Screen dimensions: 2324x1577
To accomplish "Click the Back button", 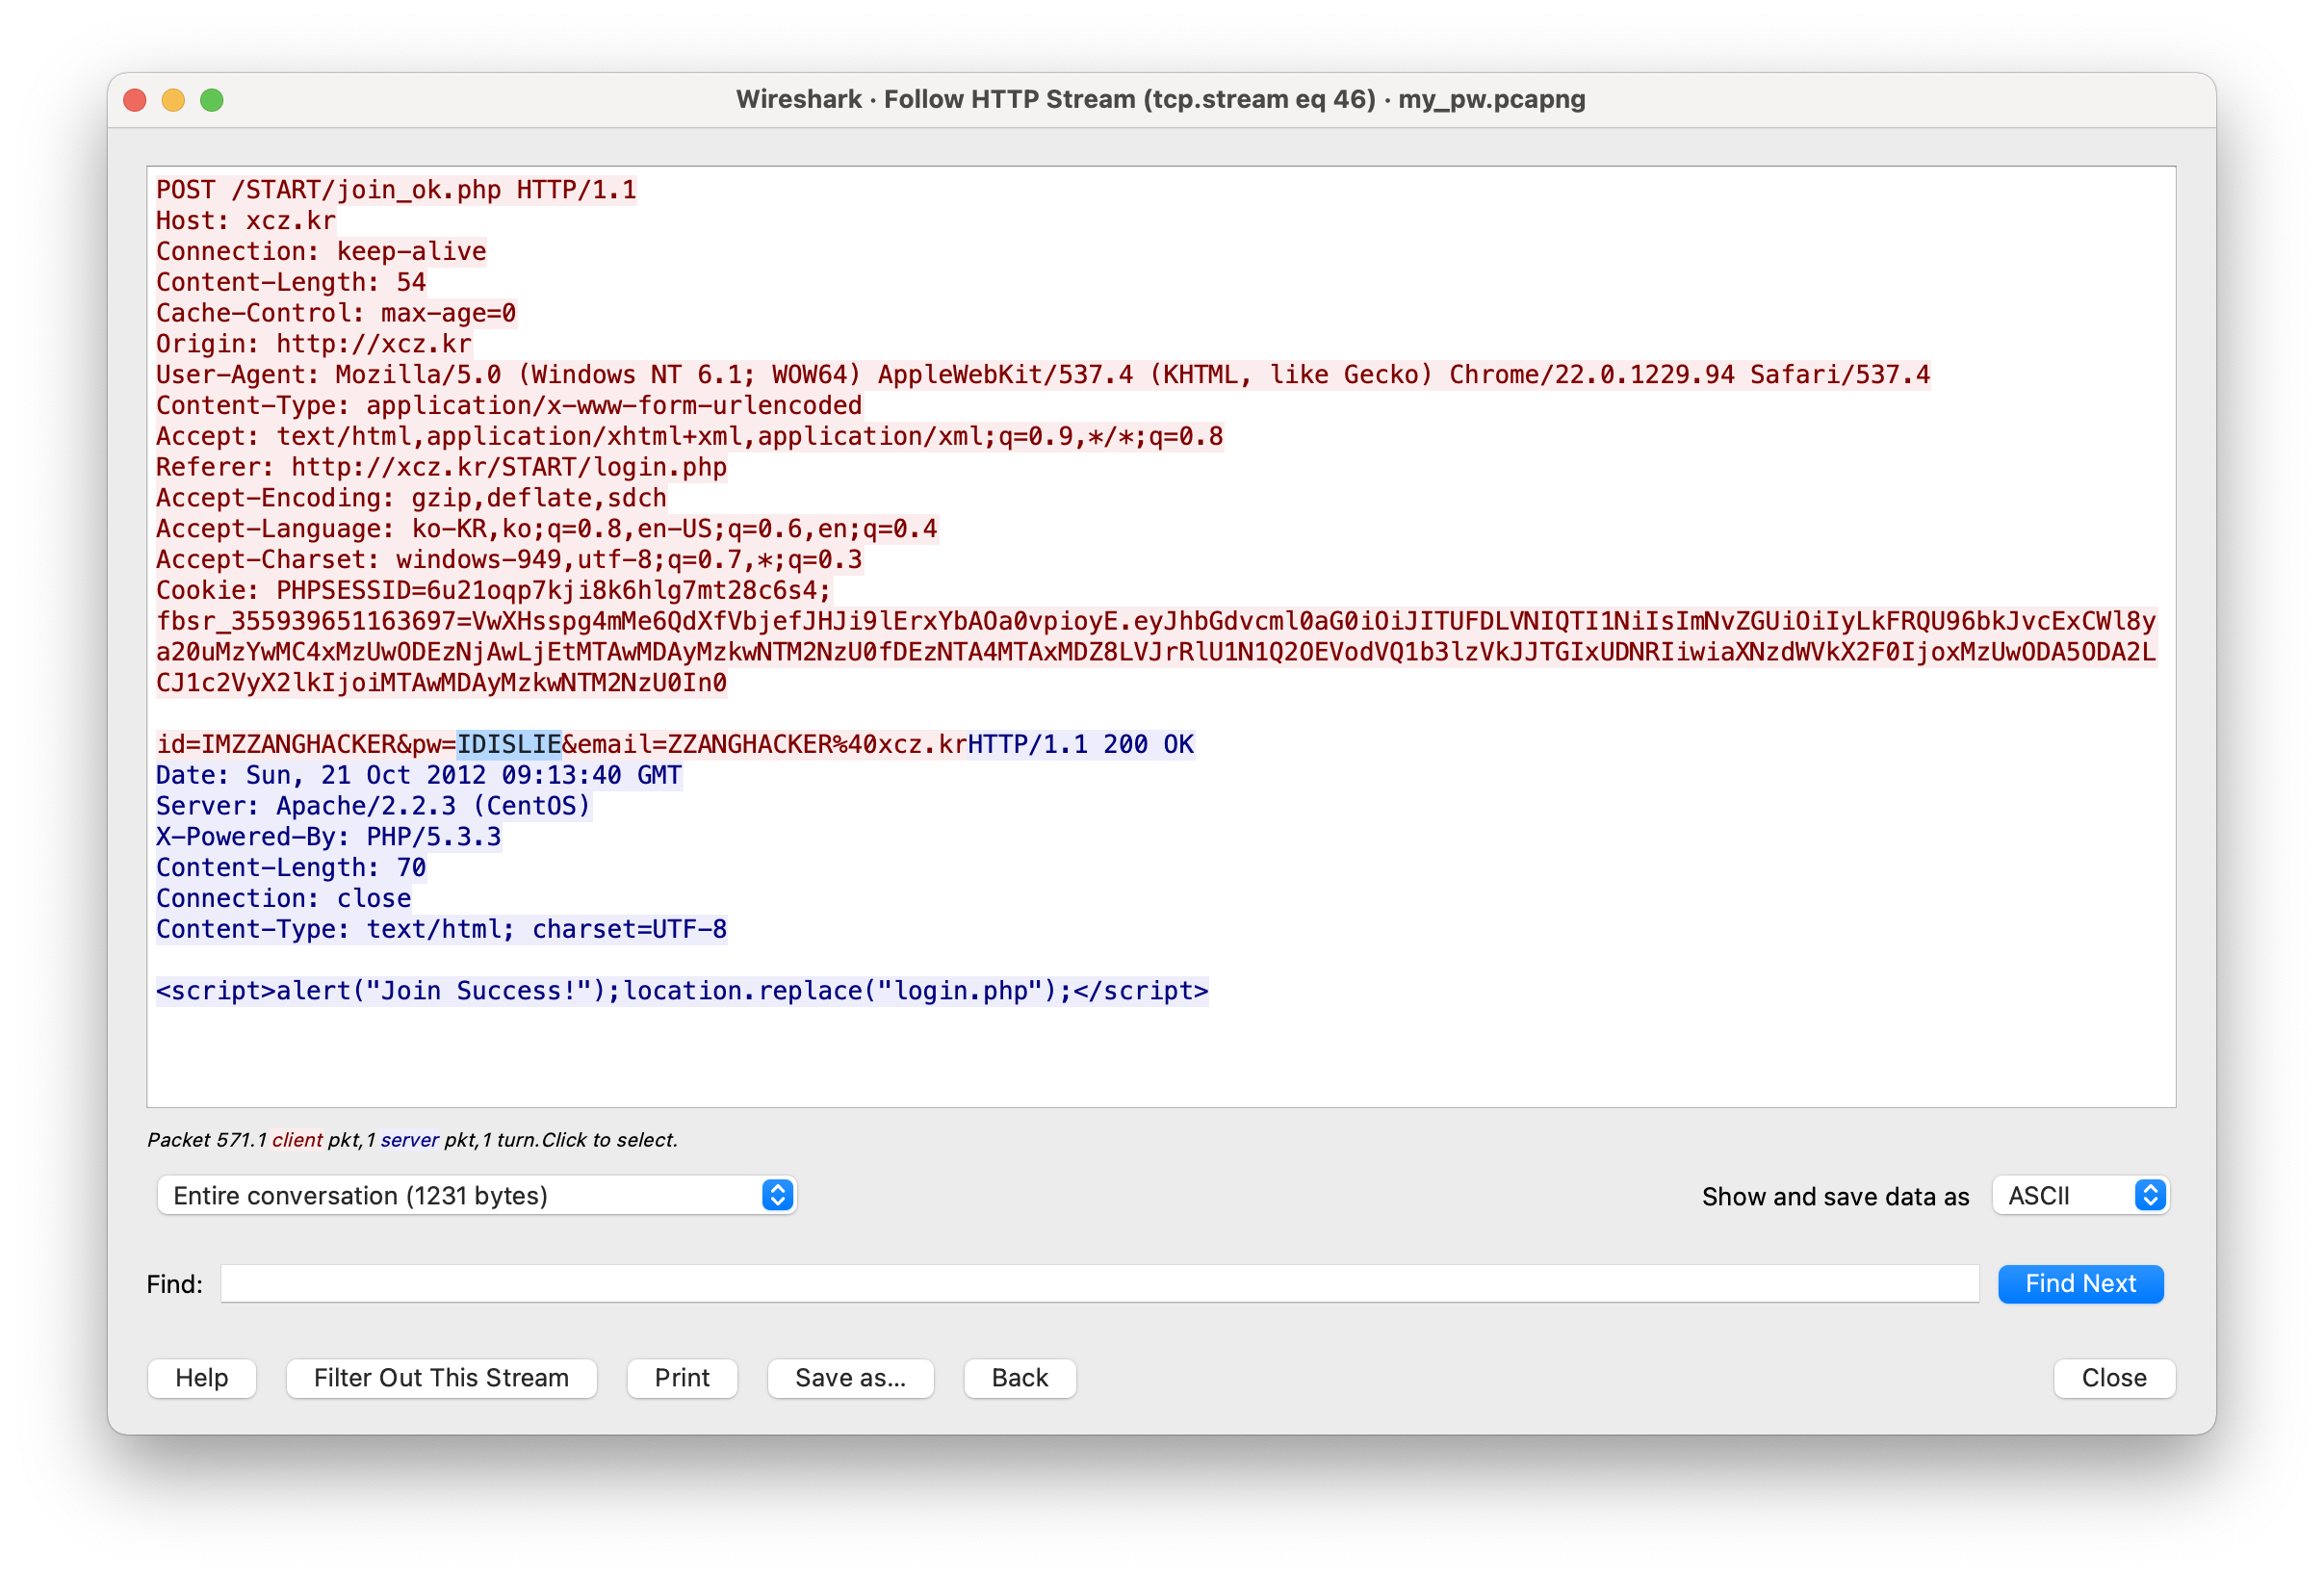I will (x=1019, y=1377).
